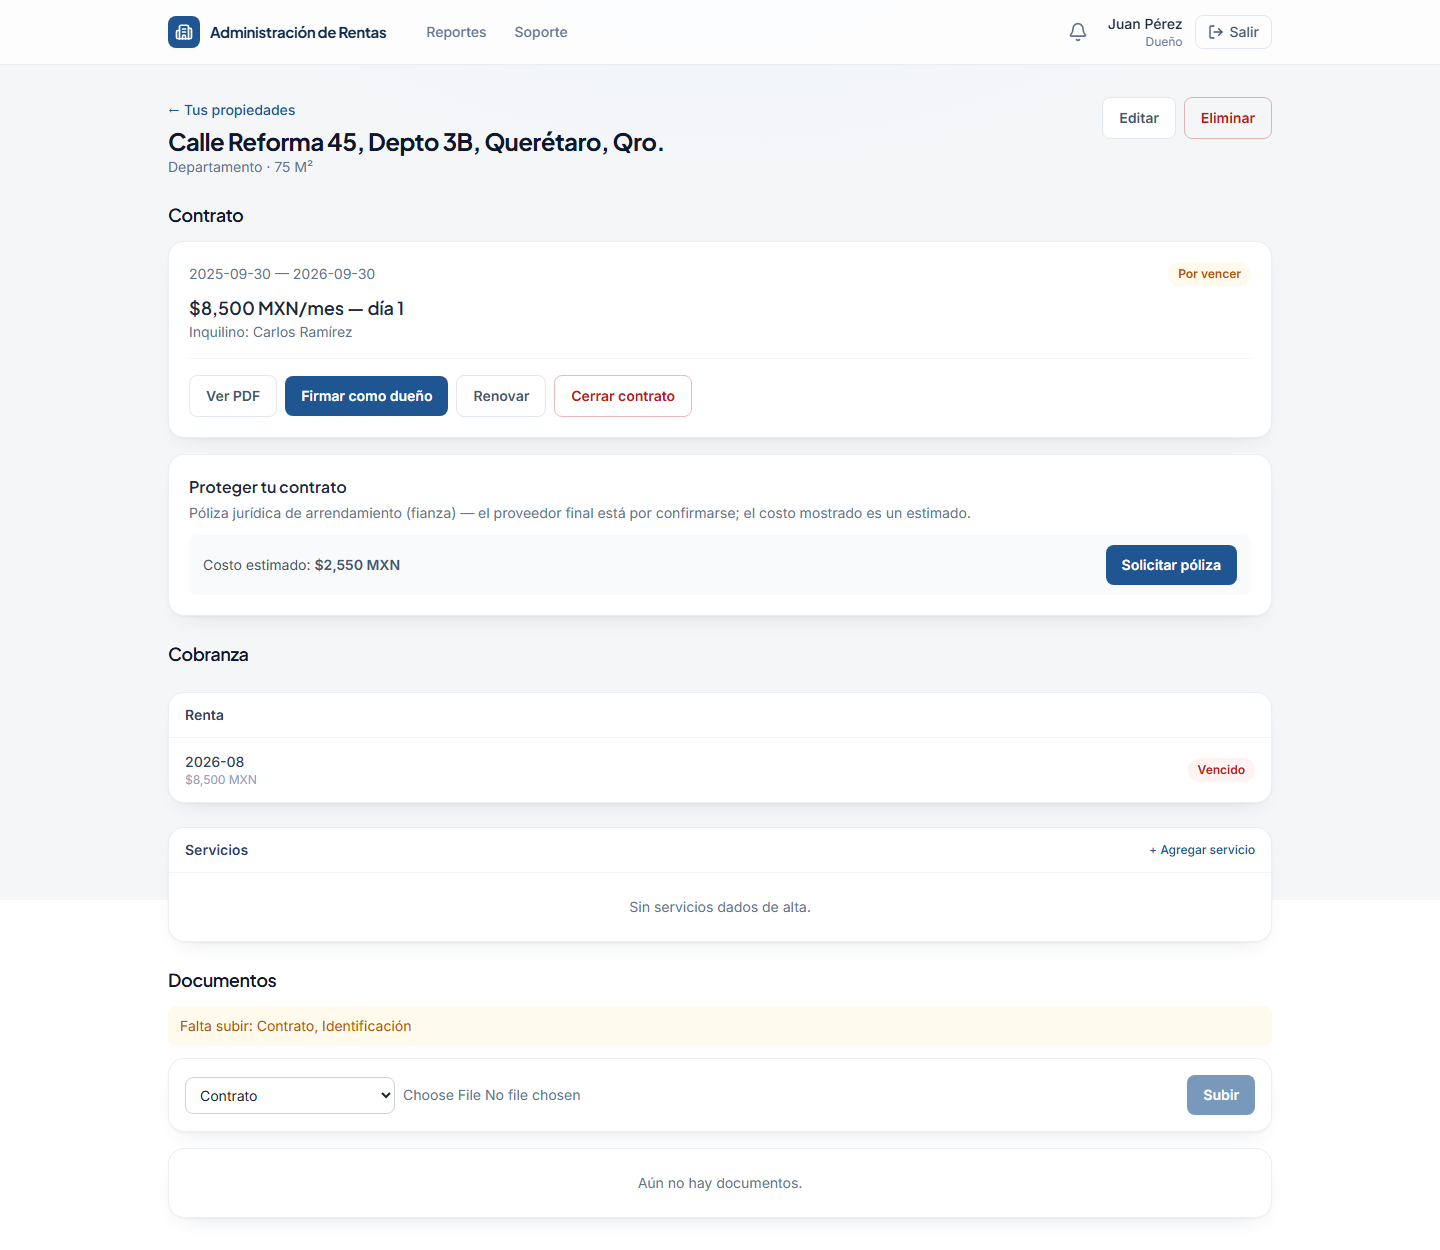The height and width of the screenshot is (1250, 1440).
Task: Click Firmar como dueño
Action: [x=366, y=396]
